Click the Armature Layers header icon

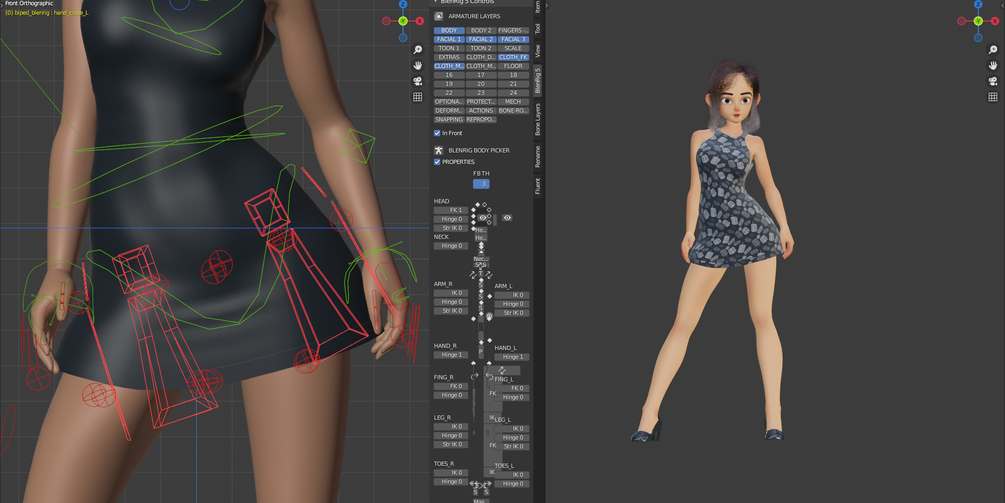(x=438, y=16)
